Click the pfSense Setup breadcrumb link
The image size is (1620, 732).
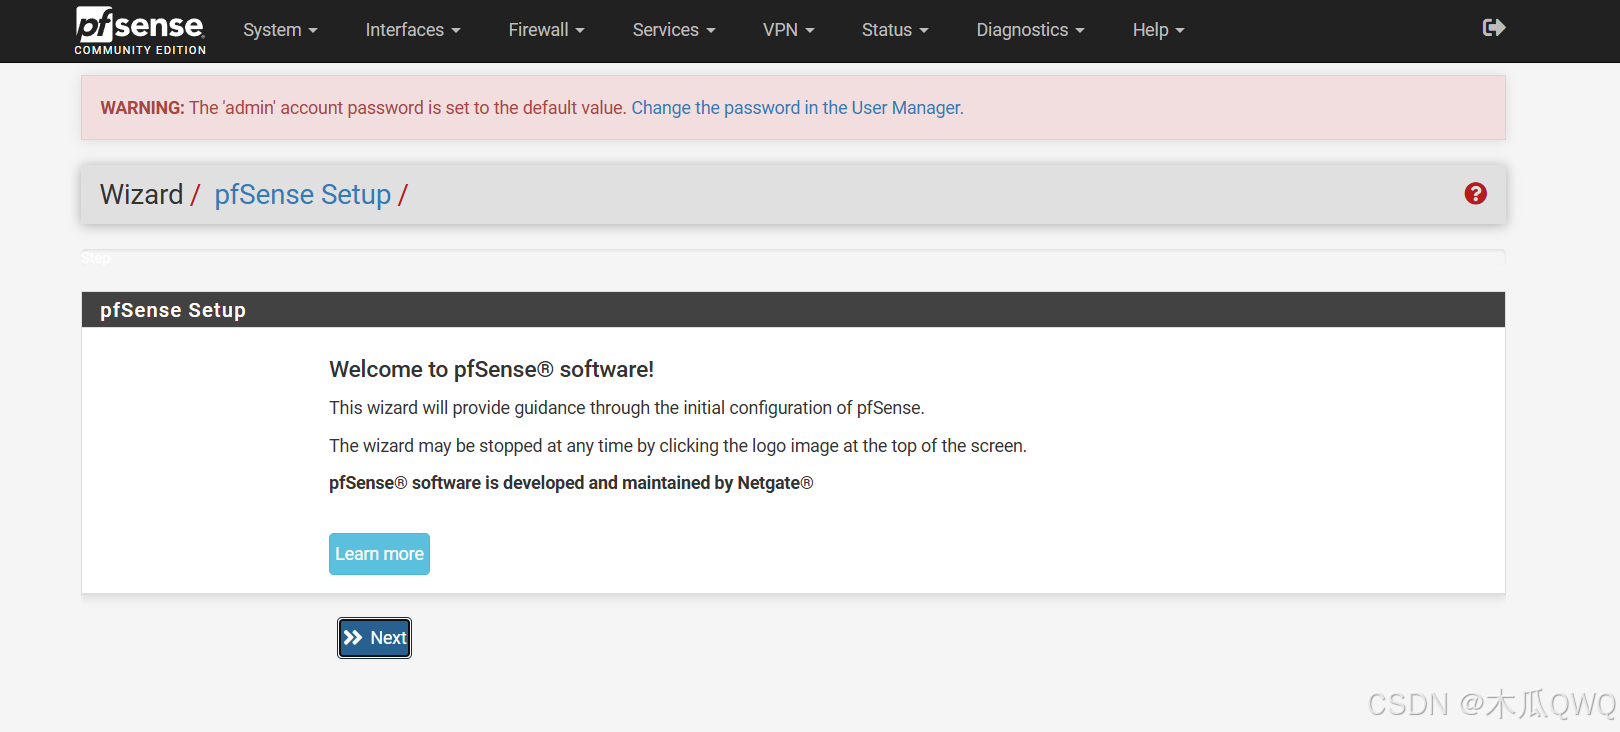pyautogui.click(x=302, y=194)
